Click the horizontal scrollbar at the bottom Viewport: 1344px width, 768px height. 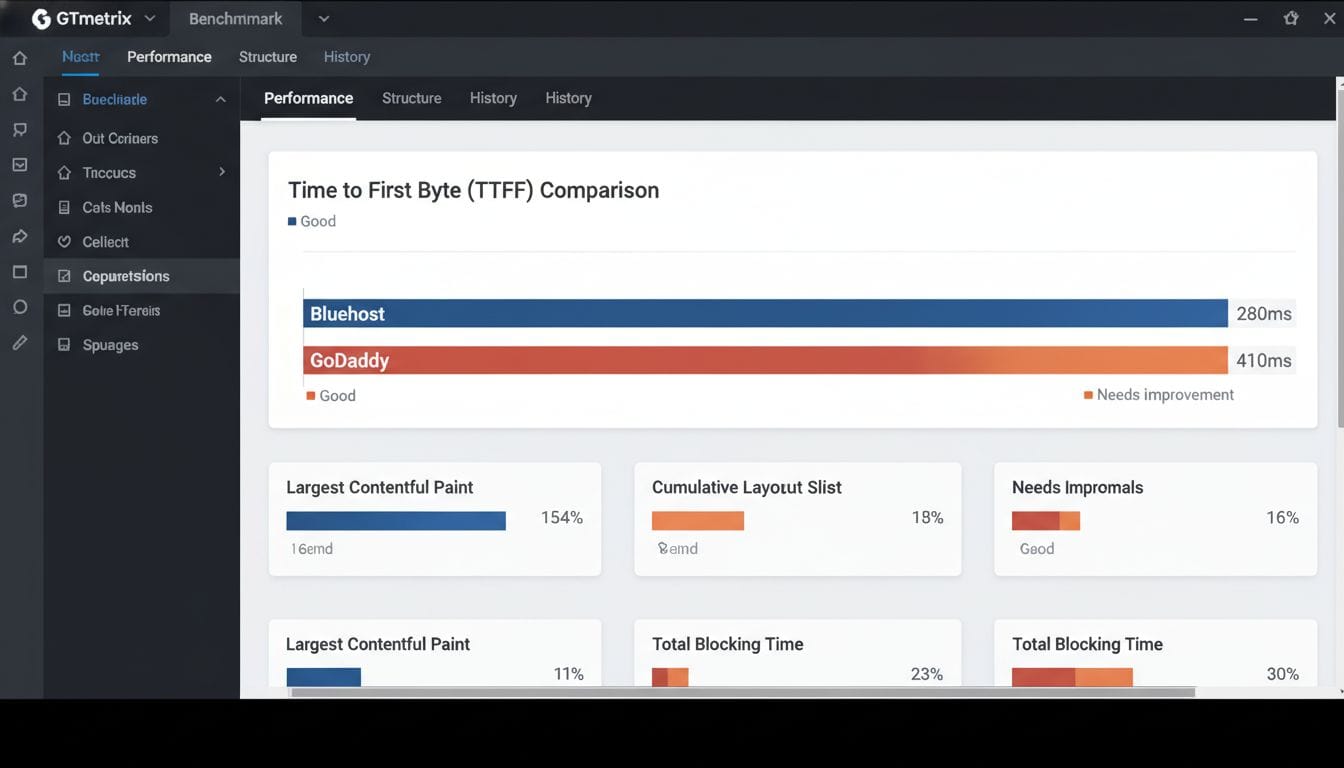(742, 692)
